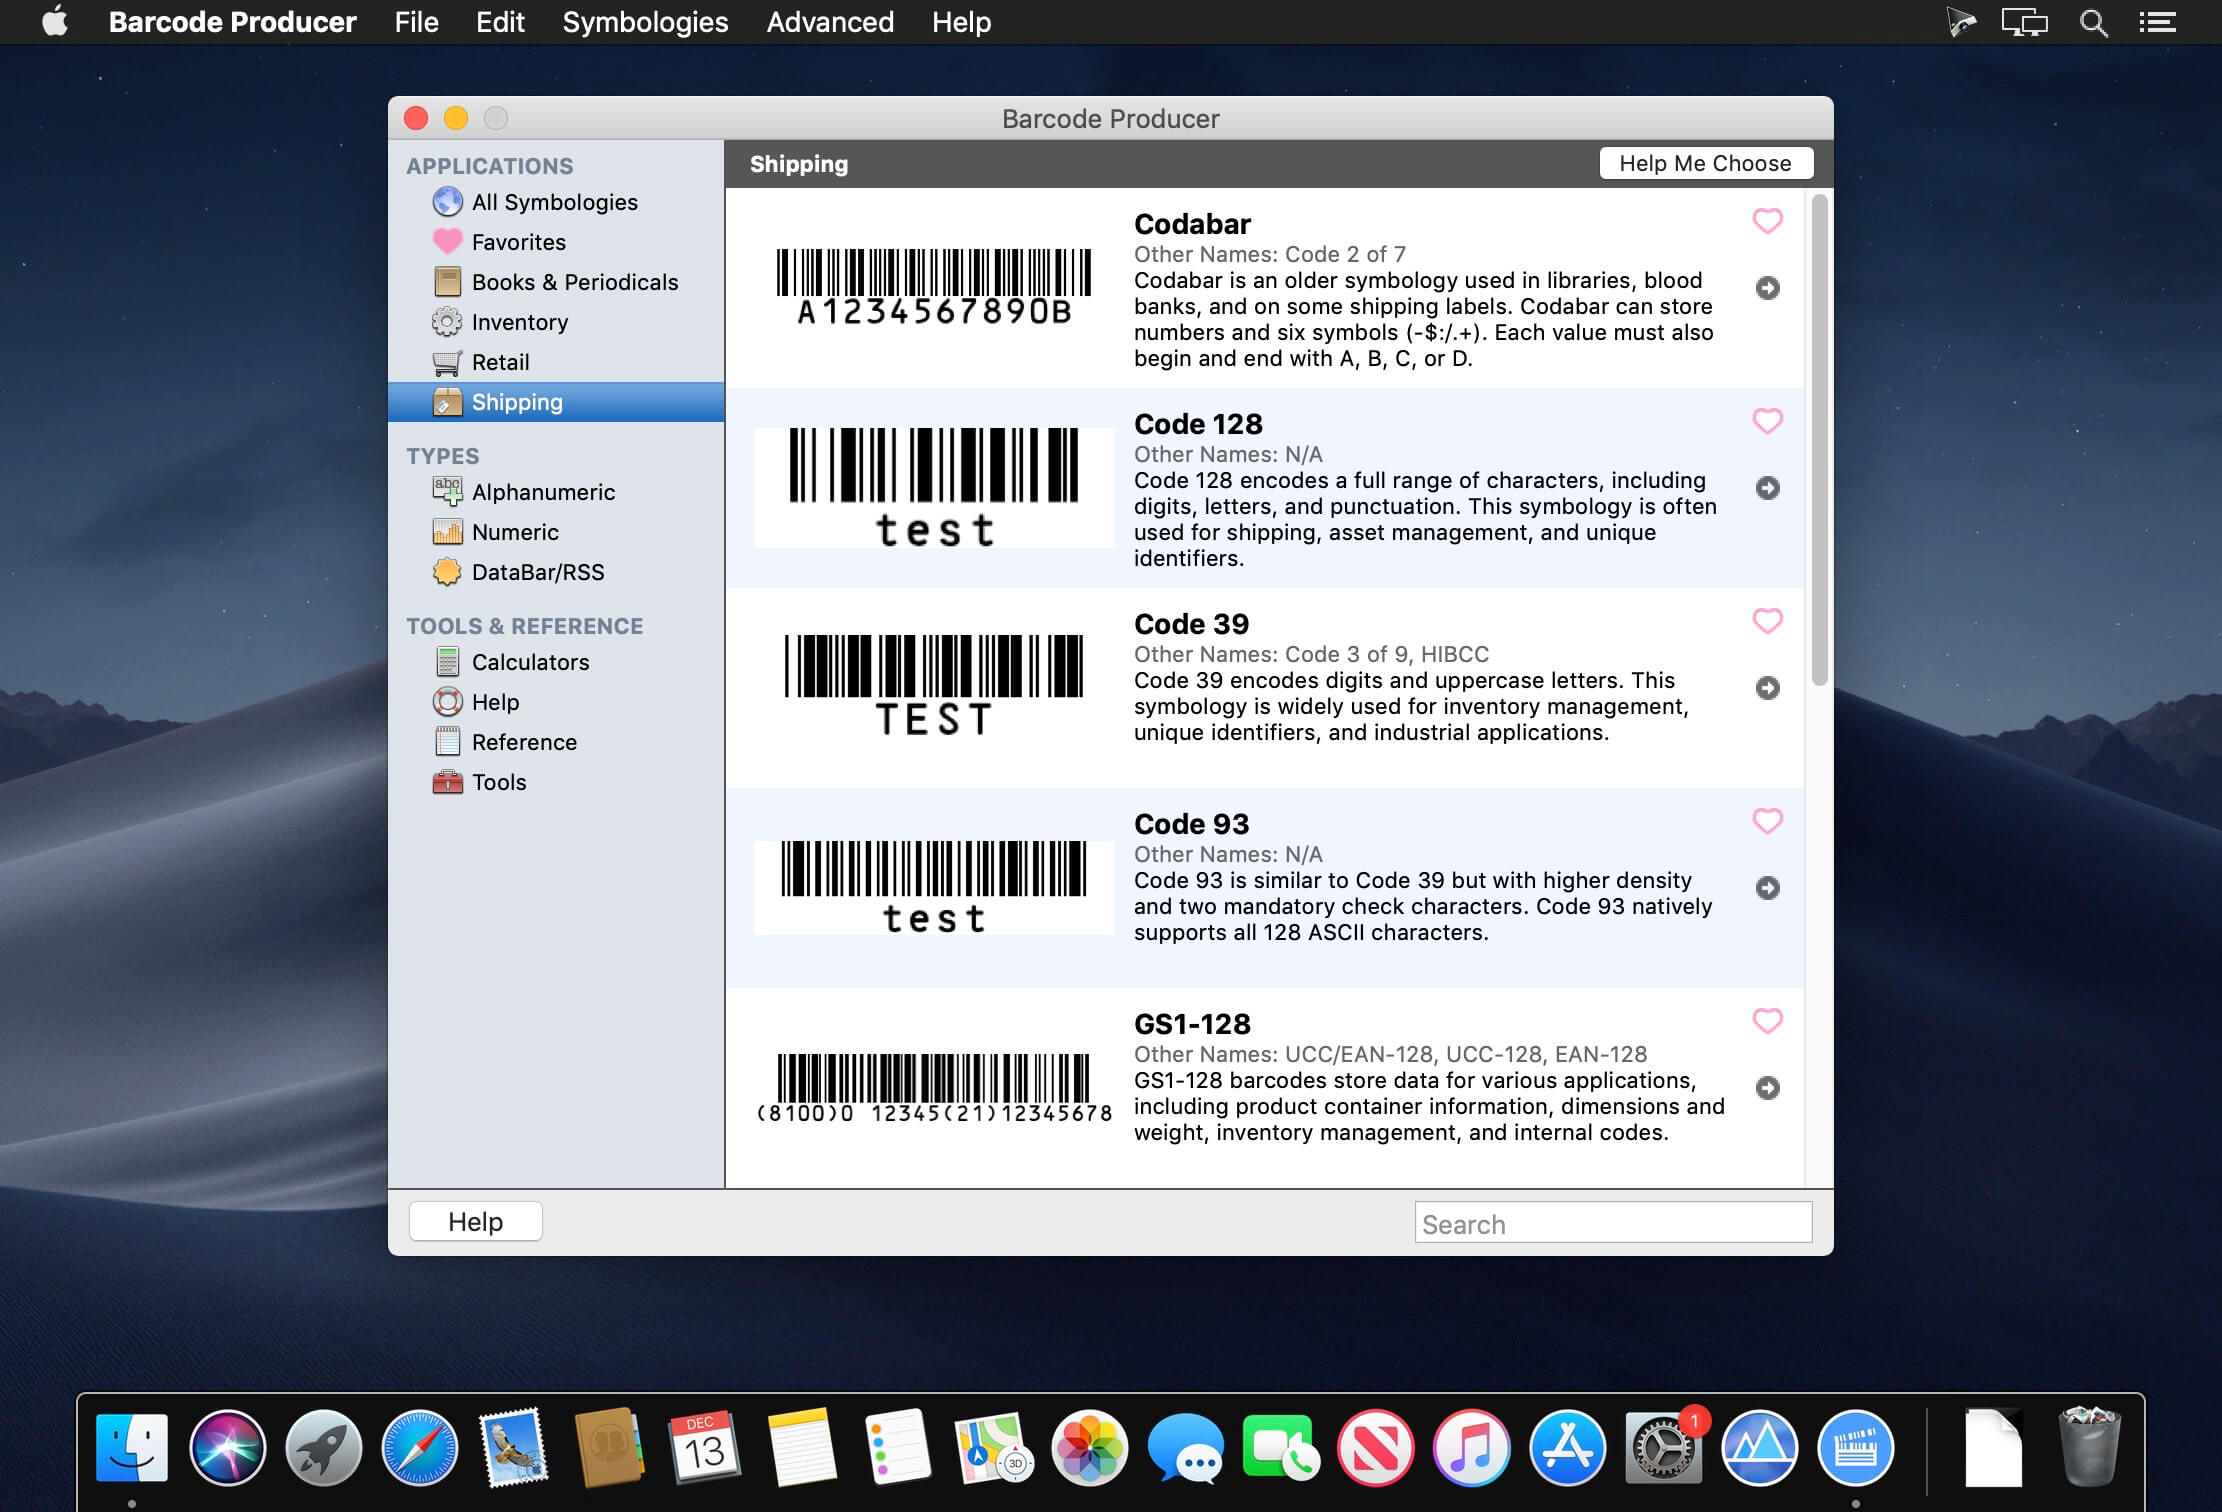Select Reference label in sidebar
The width and height of the screenshot is (2222, 1512).
524,742
